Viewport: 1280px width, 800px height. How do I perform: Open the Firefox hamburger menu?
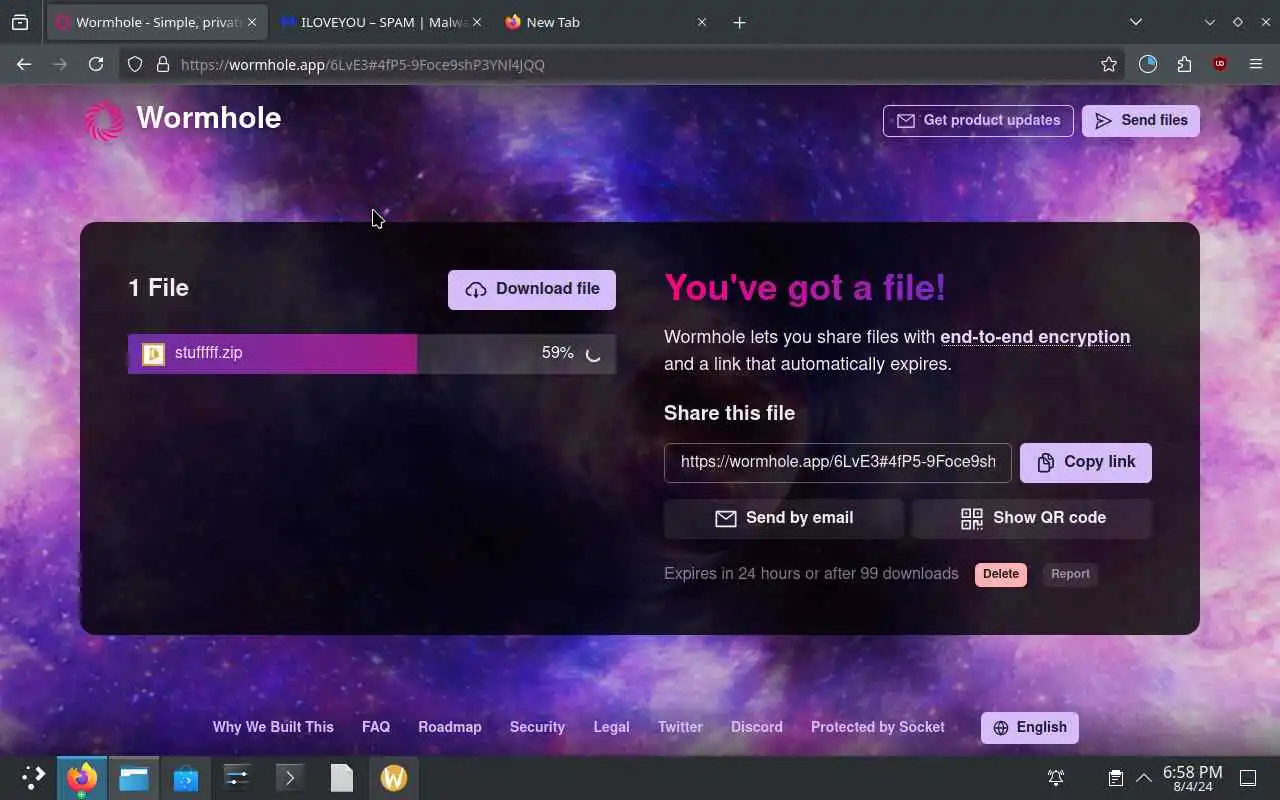pos(1256,64)
